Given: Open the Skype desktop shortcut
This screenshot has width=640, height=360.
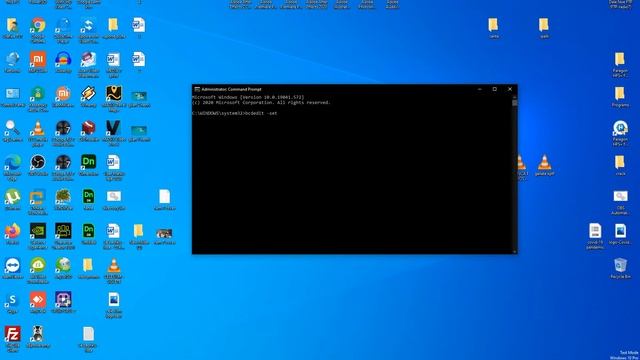Looking at the screenshot, I should 13,303.
